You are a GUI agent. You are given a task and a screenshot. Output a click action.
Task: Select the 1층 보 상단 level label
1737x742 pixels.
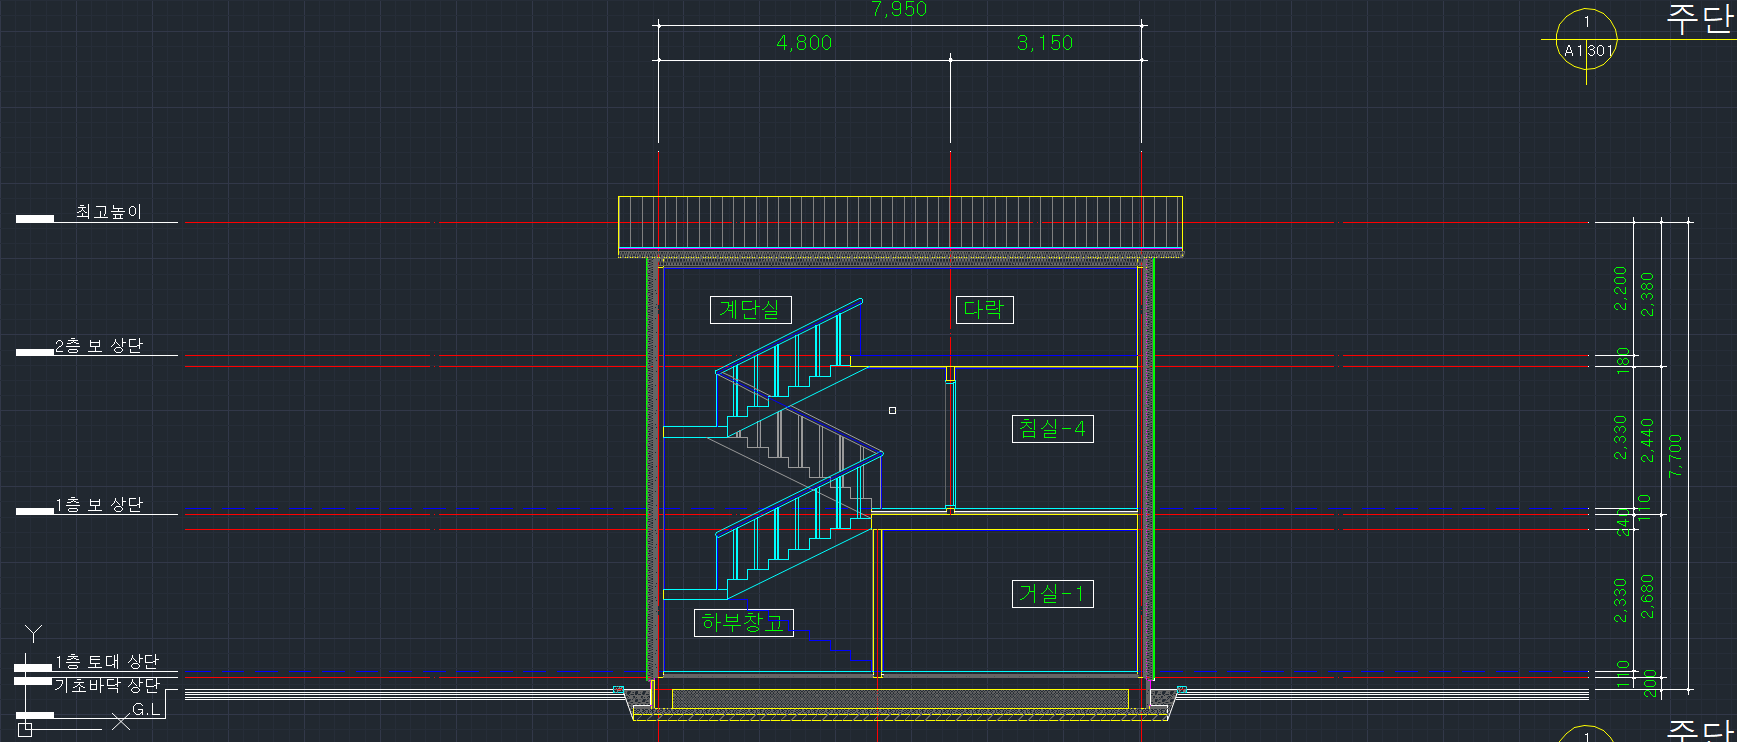[x=98, y=505]
